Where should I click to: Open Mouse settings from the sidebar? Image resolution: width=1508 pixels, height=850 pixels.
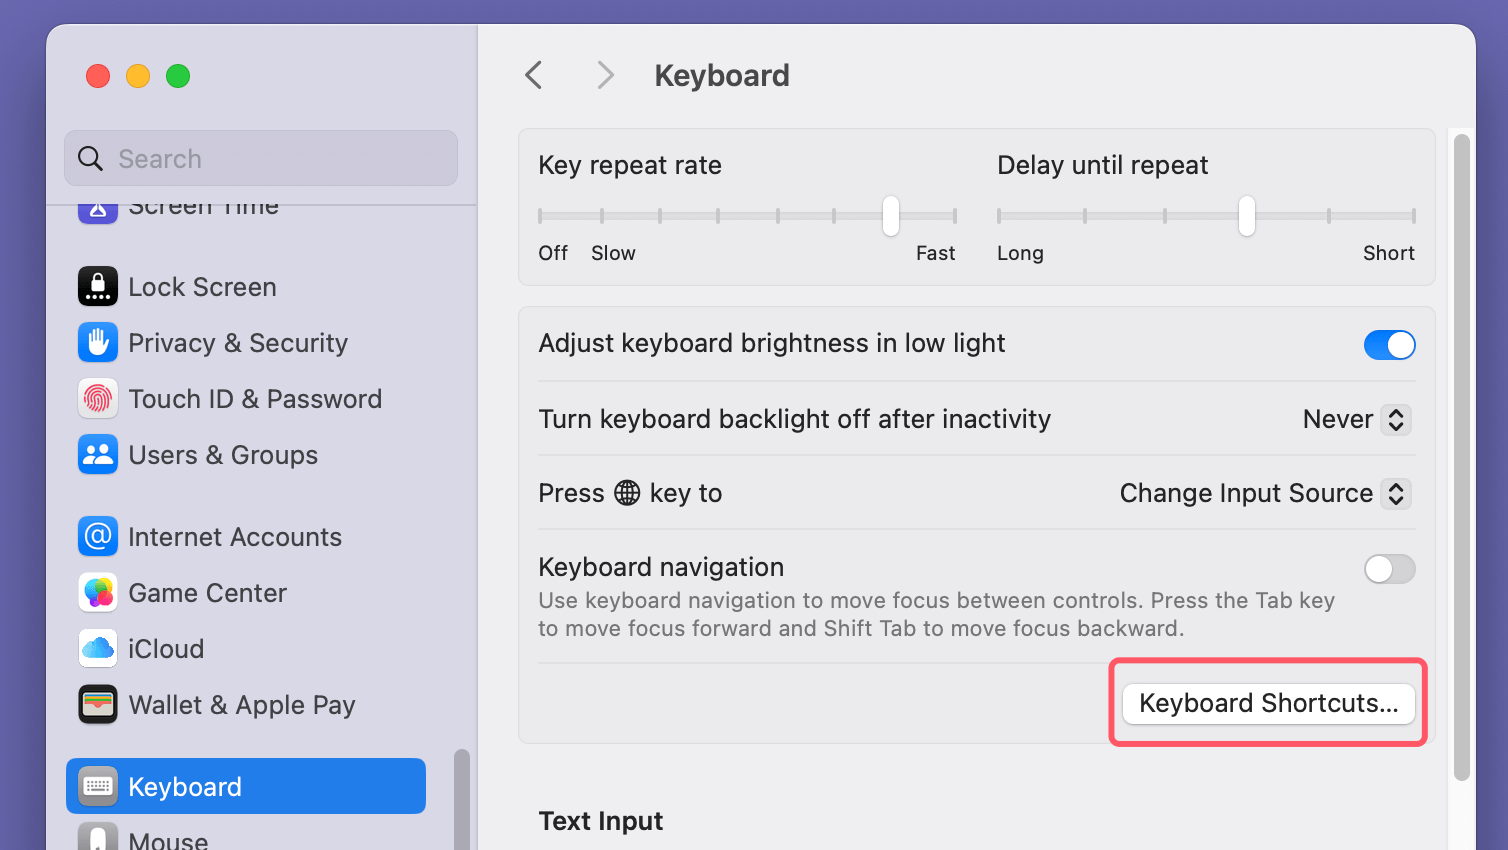pyautogui.click(x=167, y=838)
